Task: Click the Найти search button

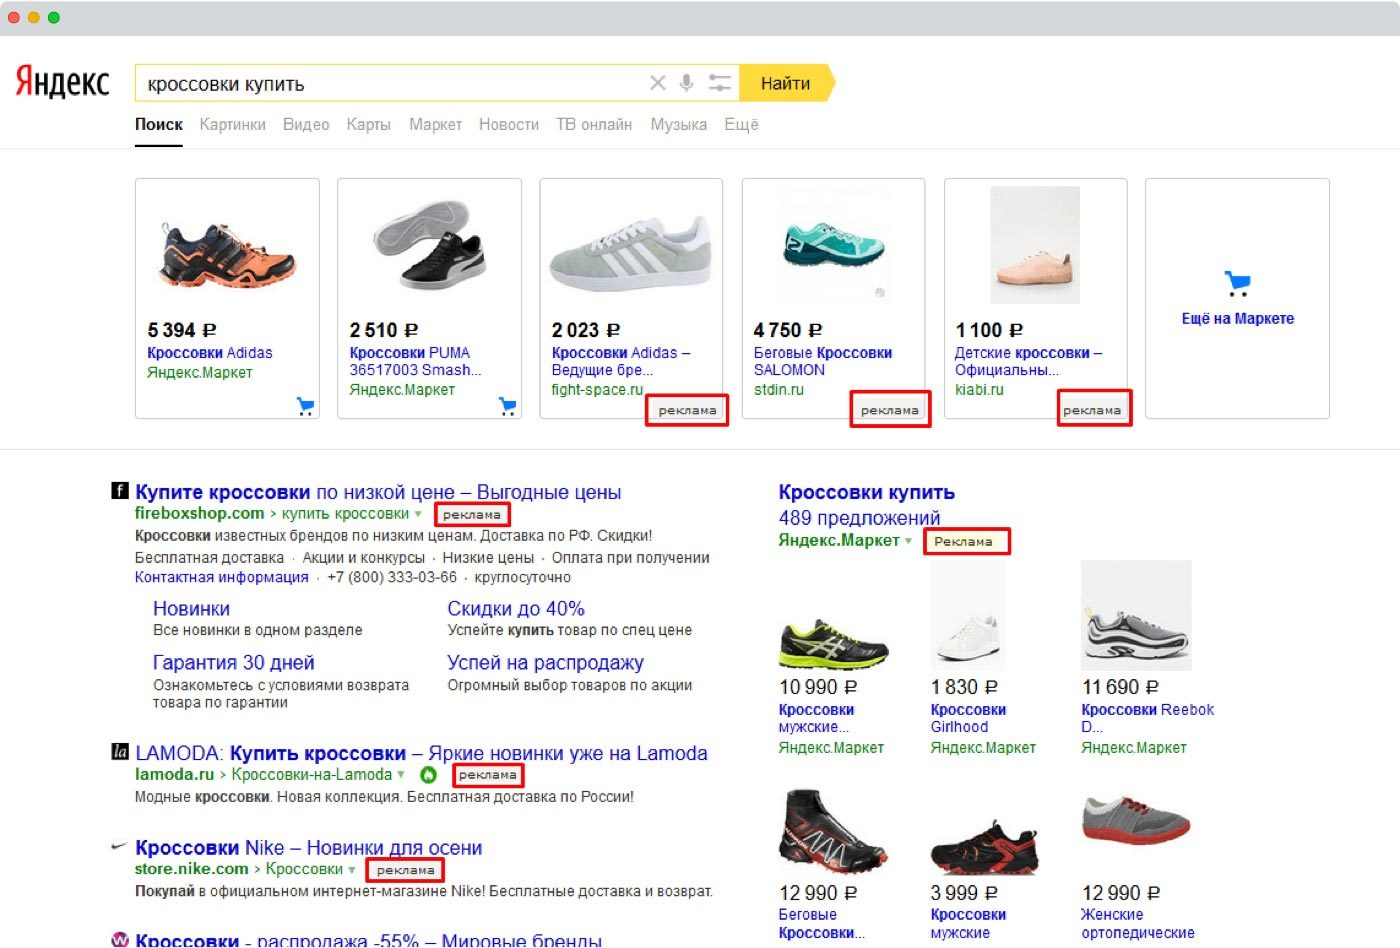Action: point(785,83)
